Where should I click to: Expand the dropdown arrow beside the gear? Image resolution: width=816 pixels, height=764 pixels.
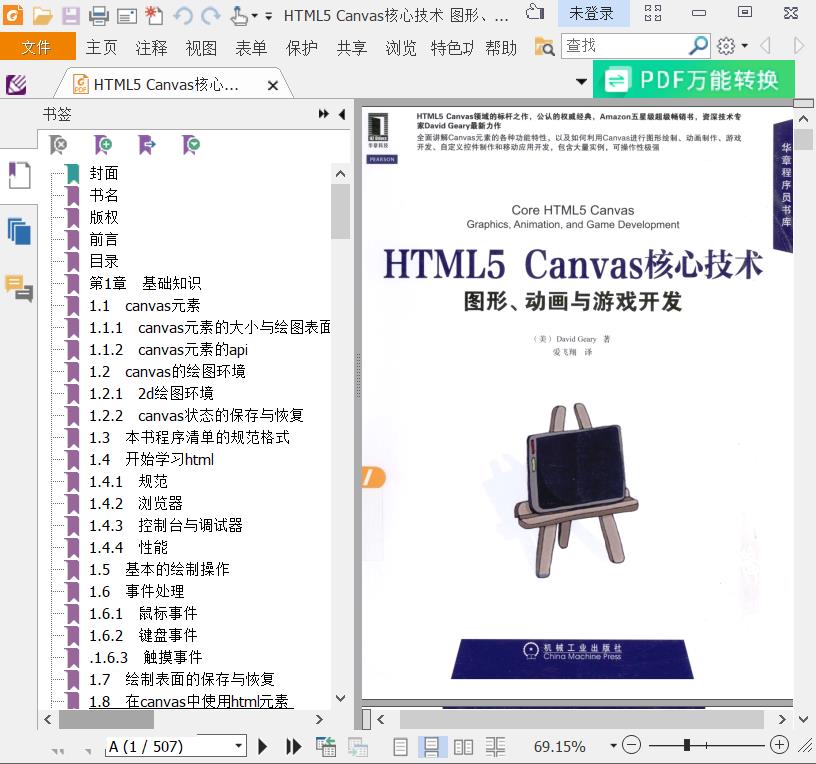[745, 46]
